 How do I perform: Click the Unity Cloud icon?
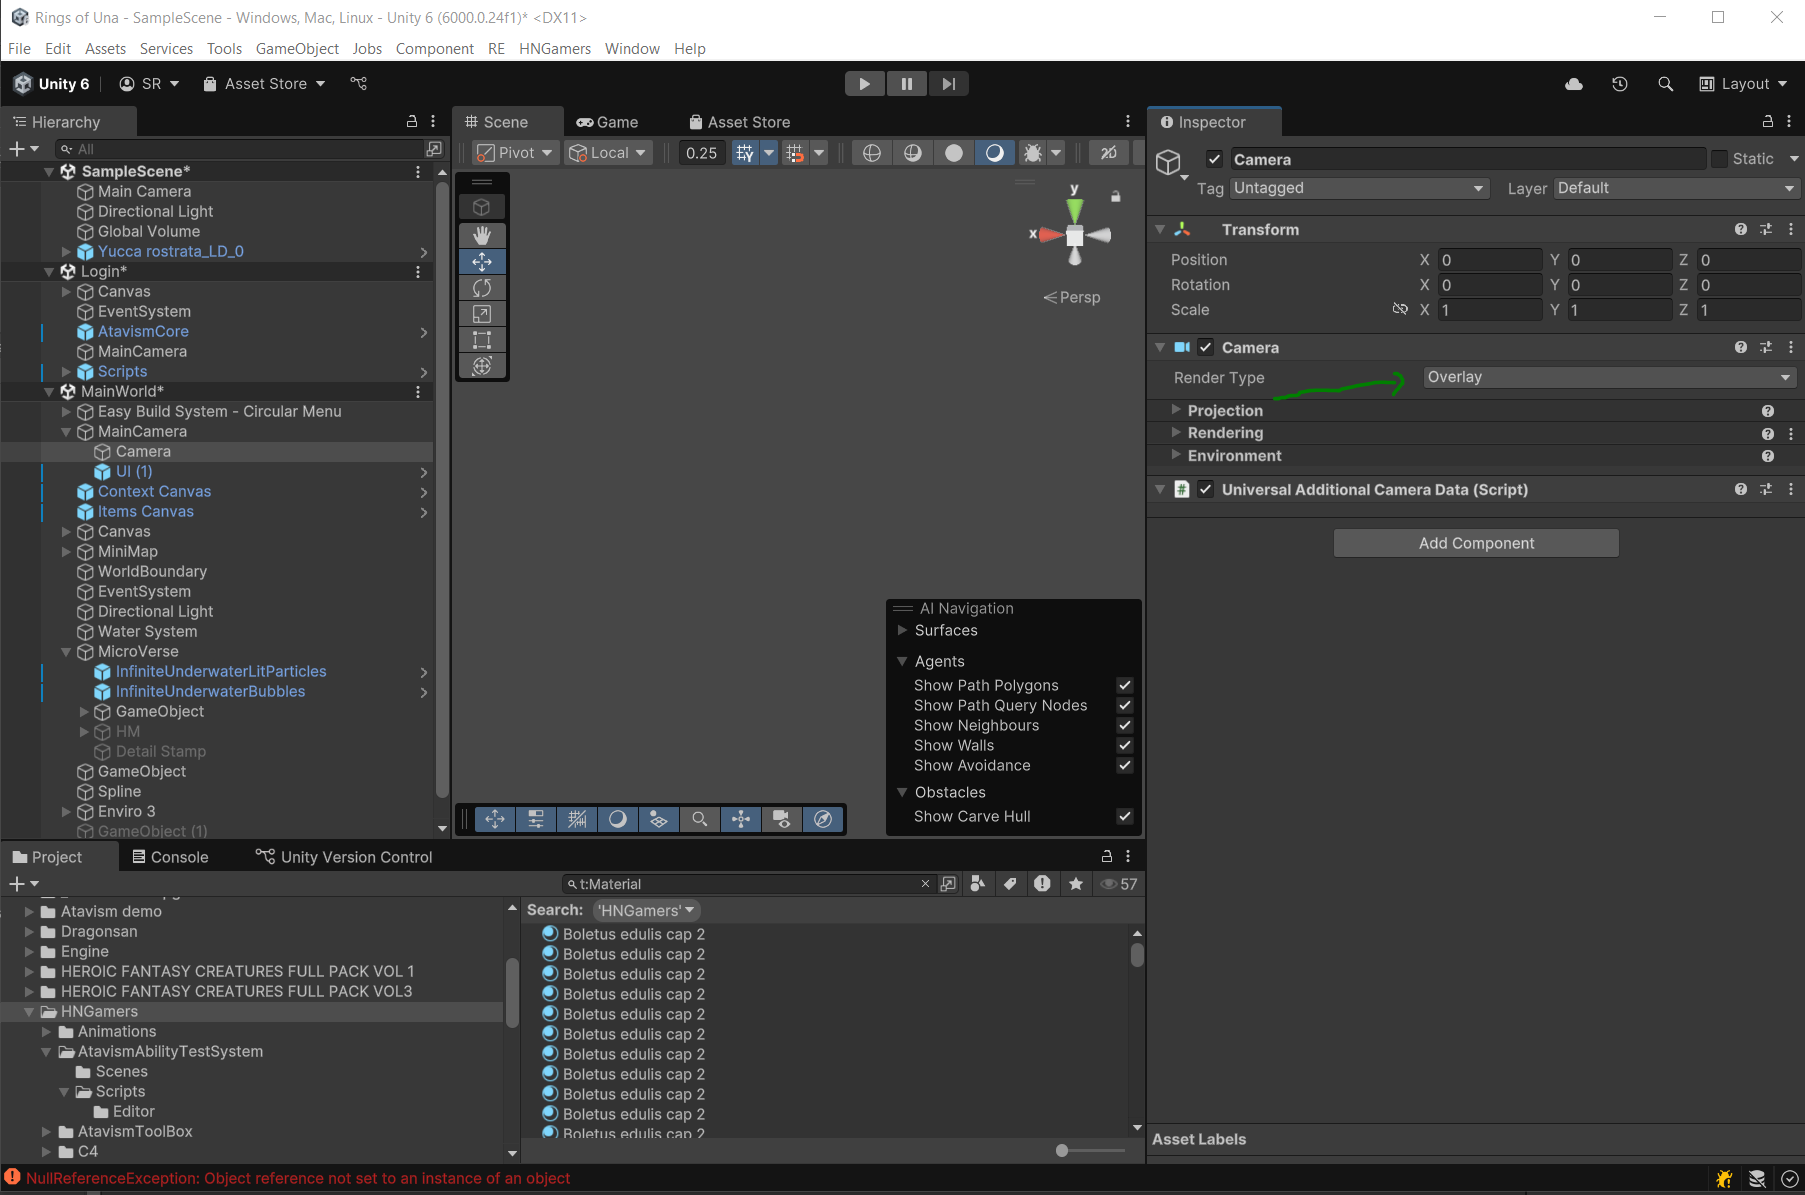pyautogui.click(x=1574, y=84)
